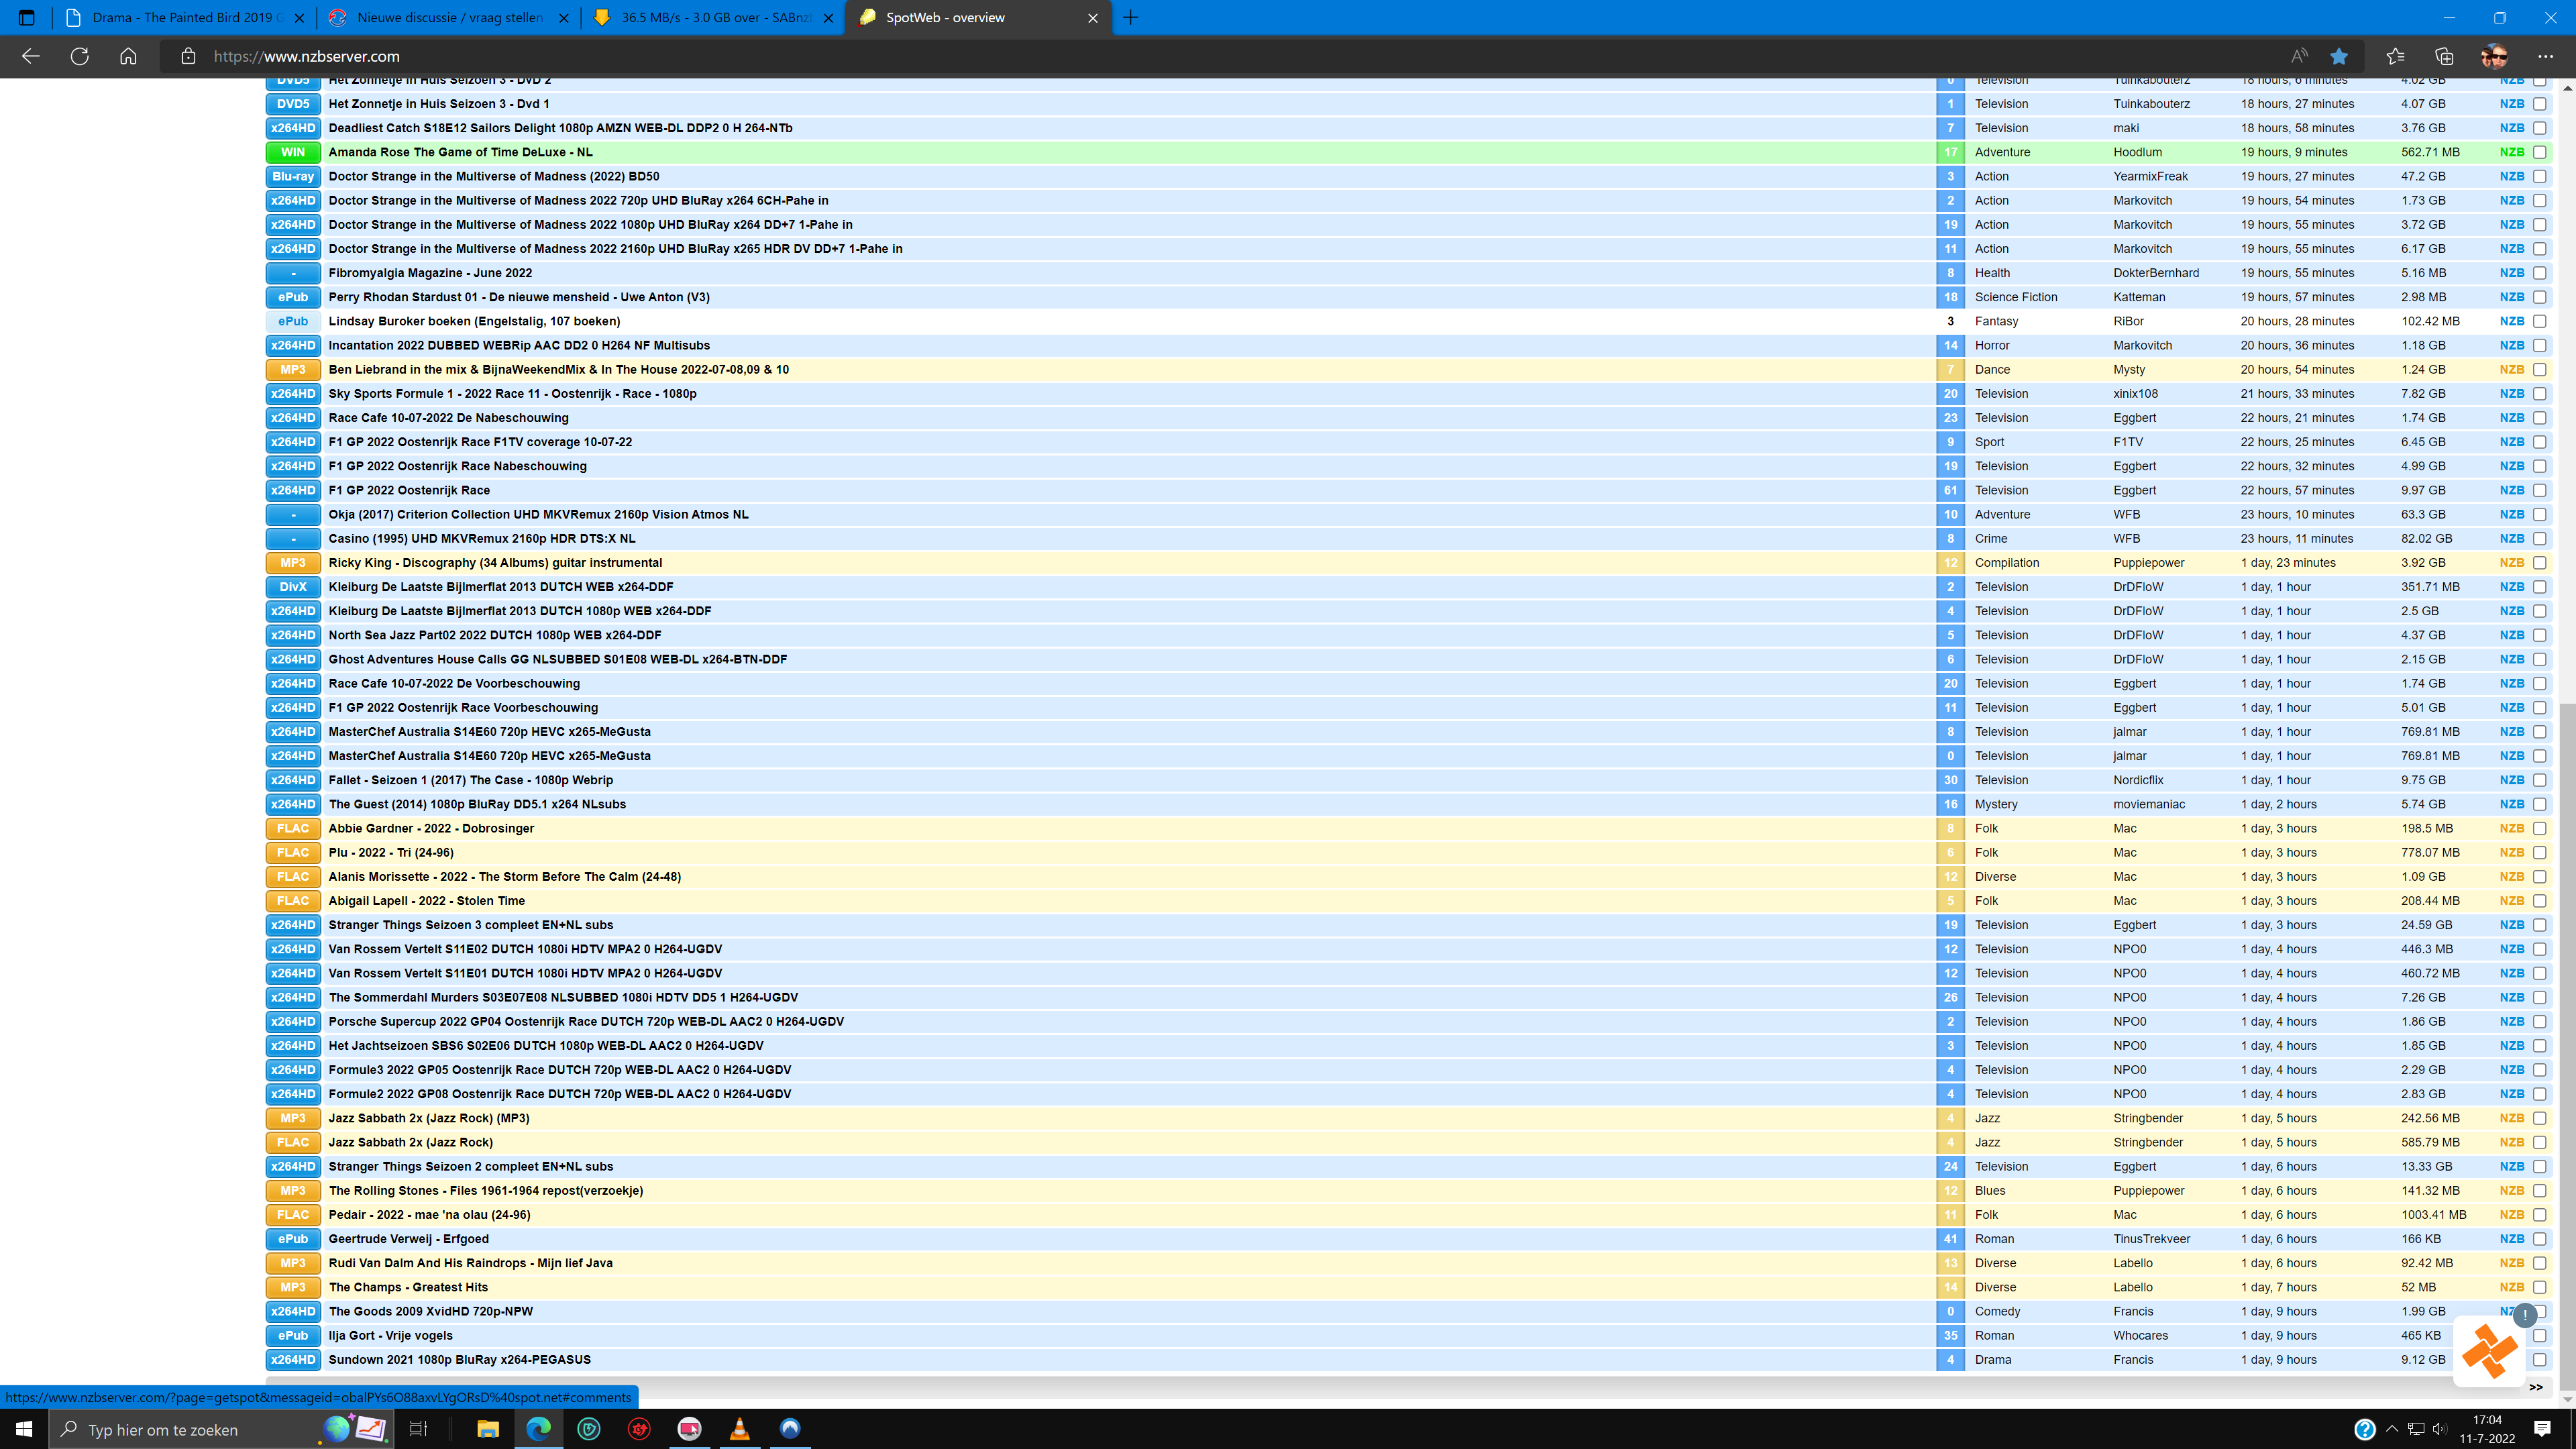The image size is (2576, 1449).
Task: Close the Painted Bird tab
Action: click(299, 17)
